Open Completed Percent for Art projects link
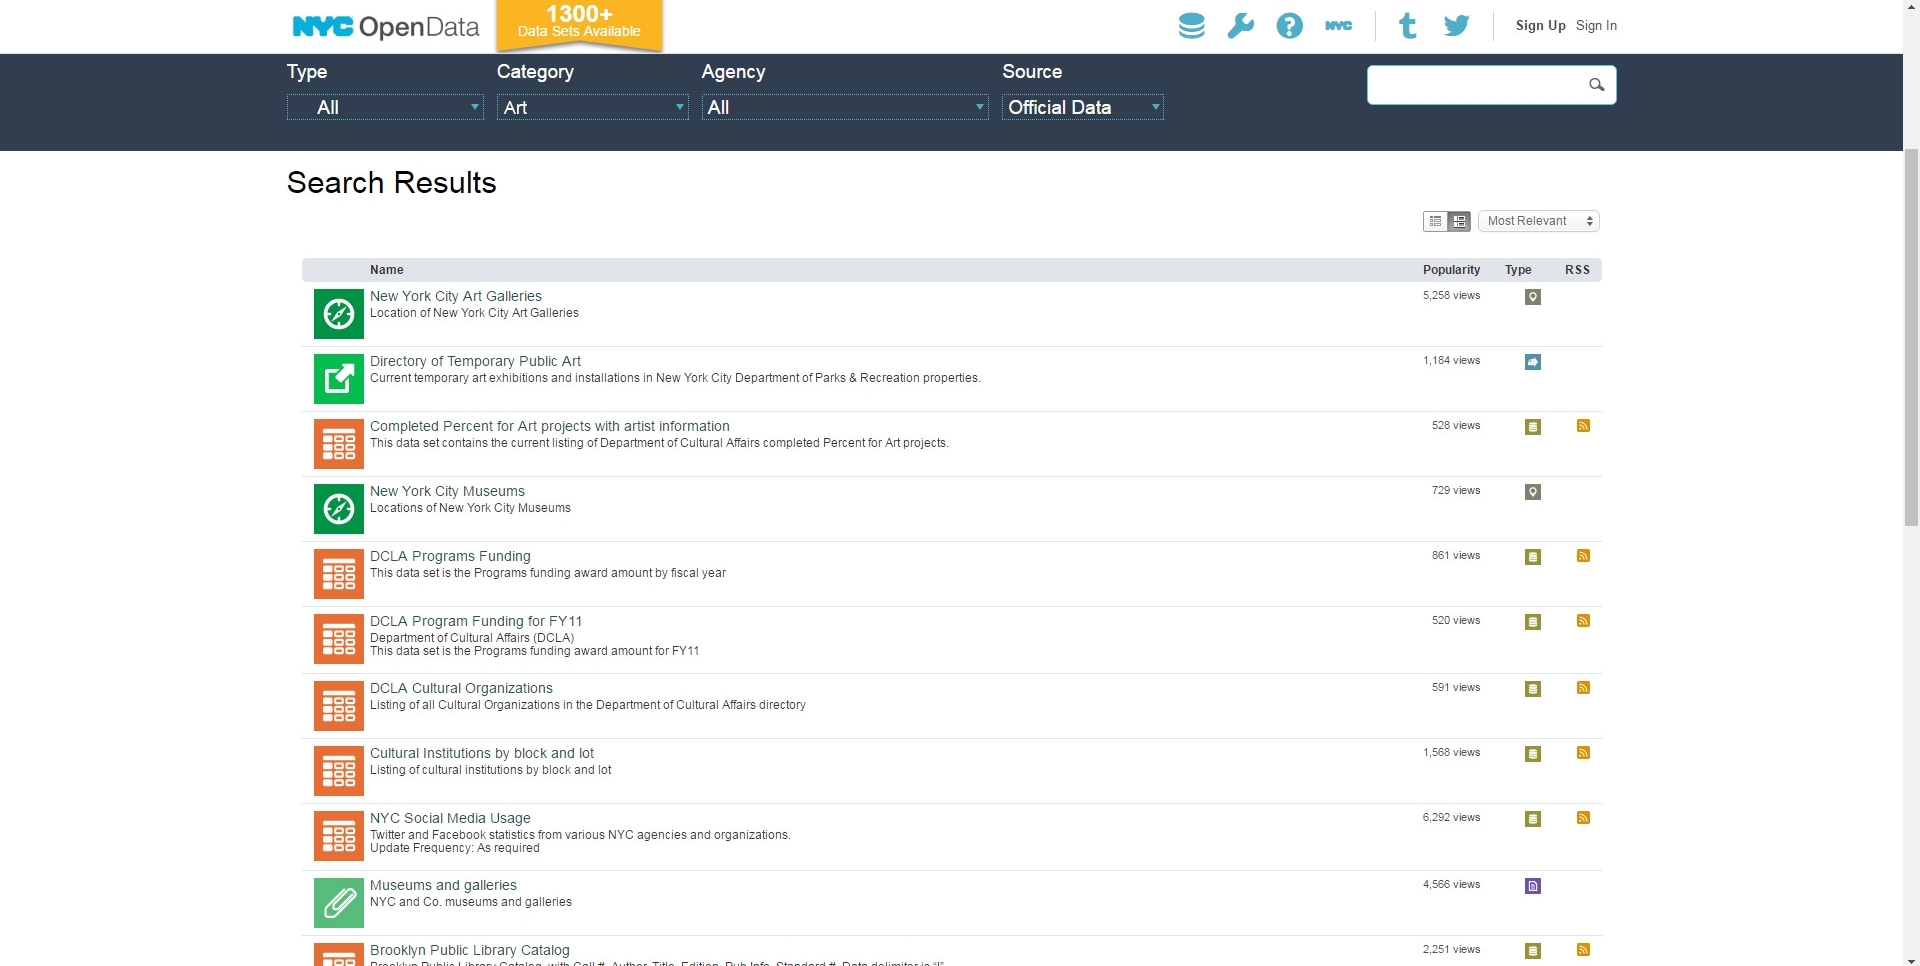 pyautogui.click(x=550, y=426)
